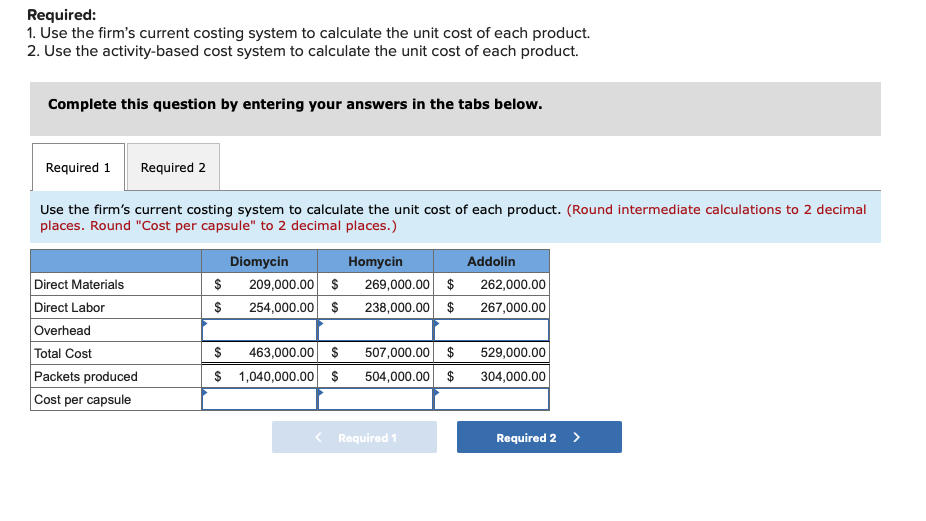Image resolution: width=926 pixels, height=521 pixels.
Task: Click the 269,000.00 Homycin materials value
Action: pos(397,285)
